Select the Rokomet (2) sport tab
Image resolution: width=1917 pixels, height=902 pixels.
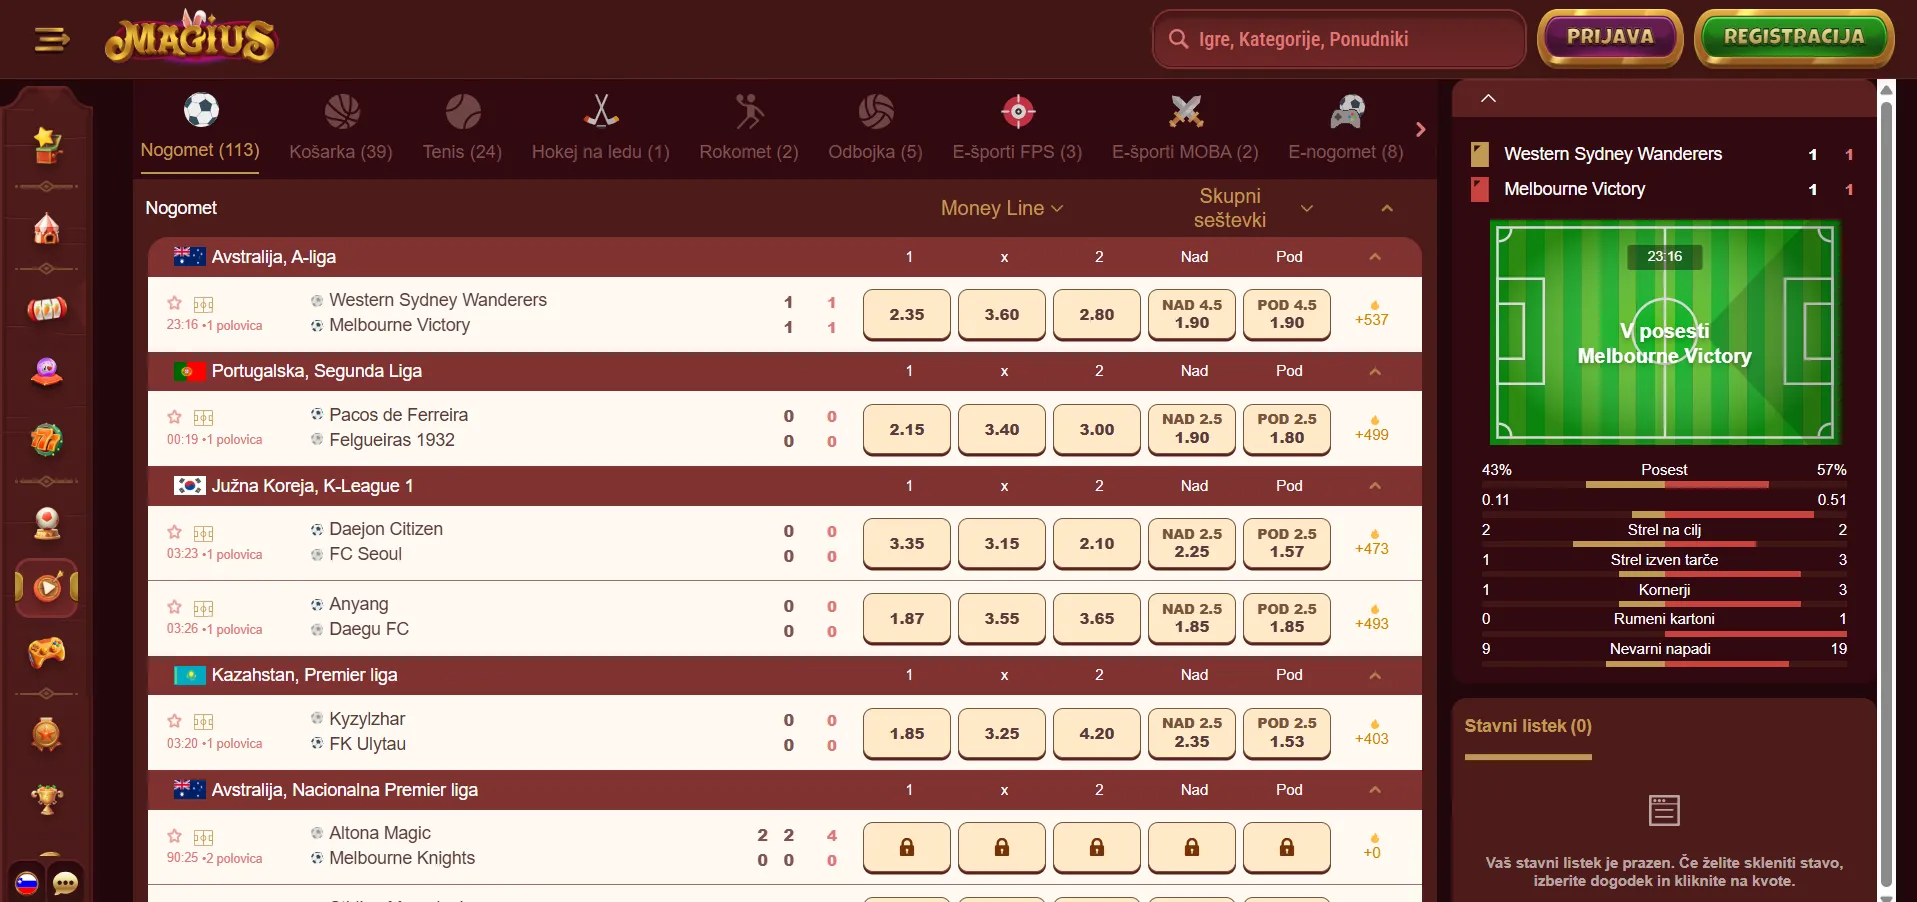(749, 127)
